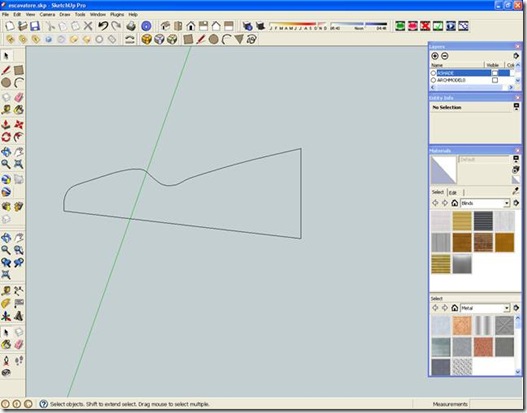Open the Edit menu
Viewport: 527px width, 413px height.
click(17, 14)
